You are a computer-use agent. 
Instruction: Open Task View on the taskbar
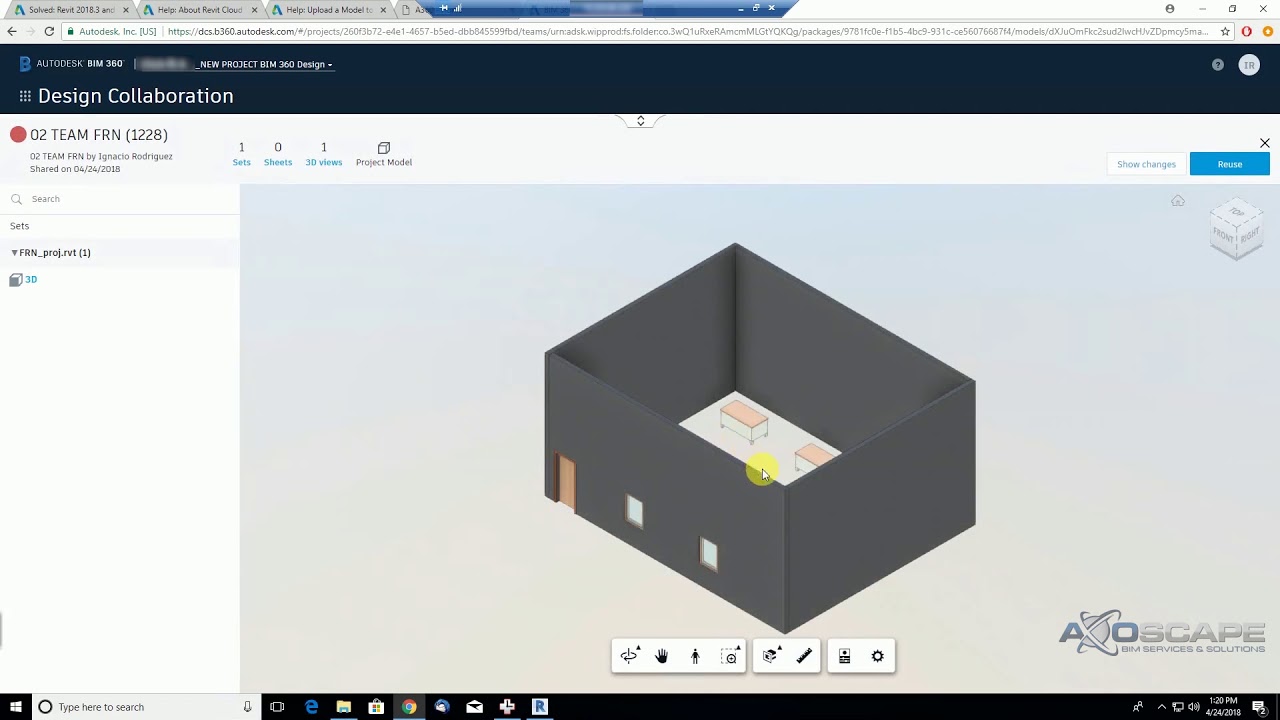[277, 707]
